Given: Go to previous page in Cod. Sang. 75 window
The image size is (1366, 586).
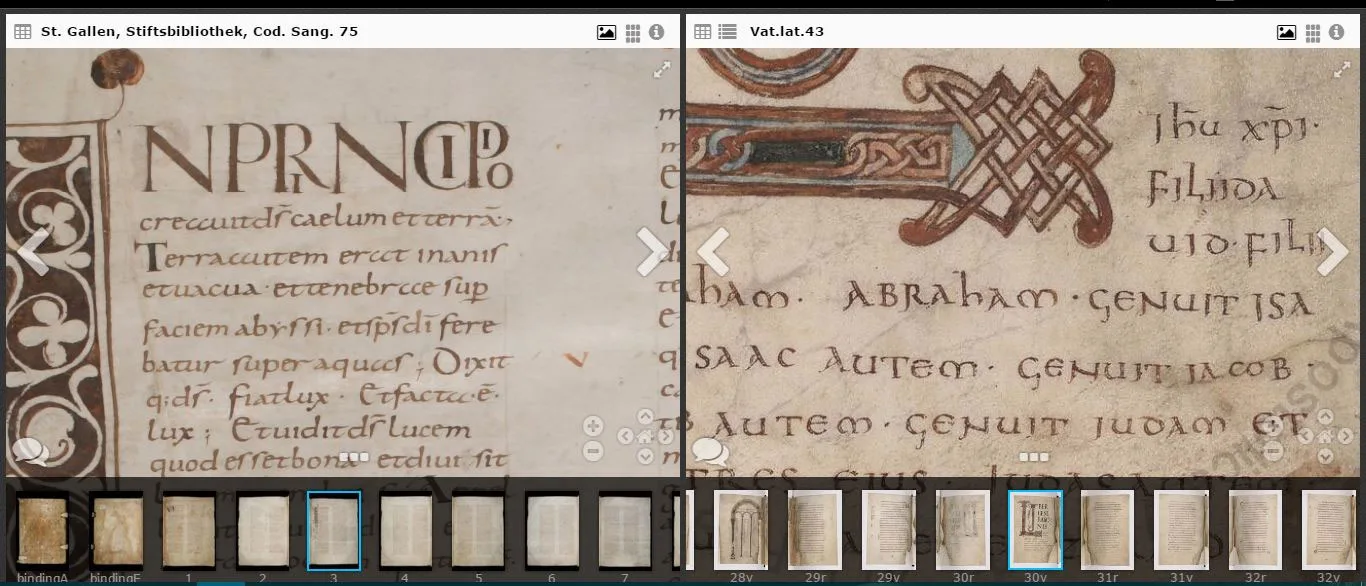Looking at the screenshot, I should [x=32, y=251].
